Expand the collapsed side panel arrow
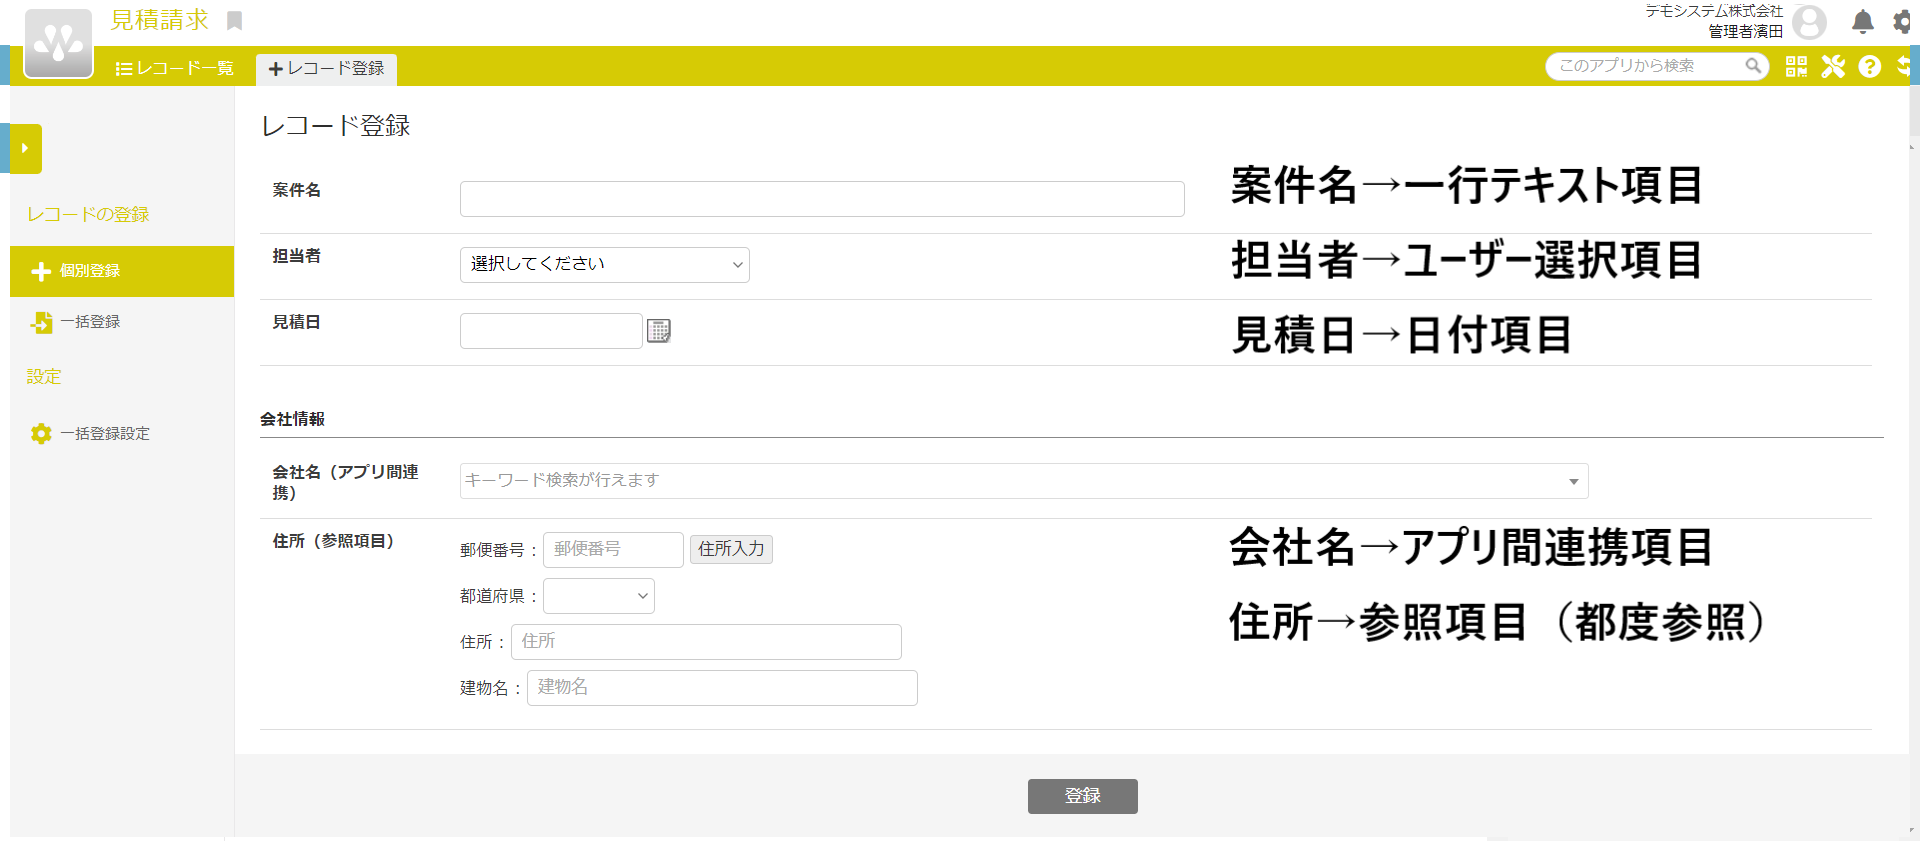 [25, 149]
